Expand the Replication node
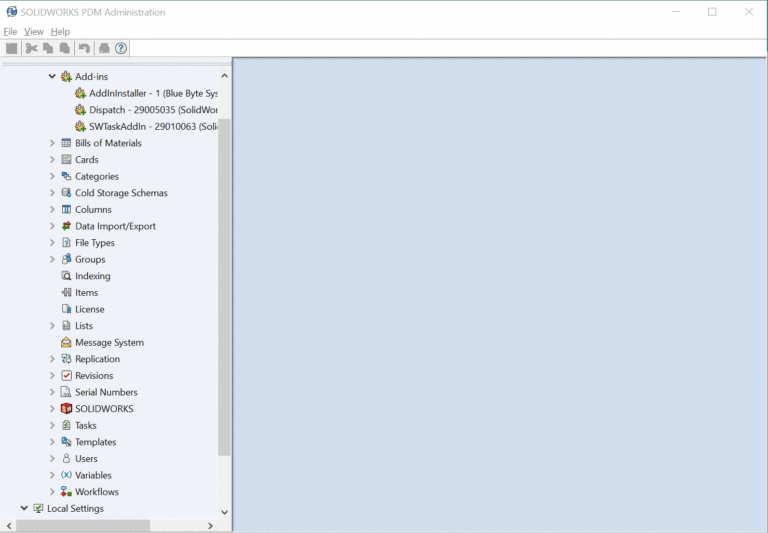The image size is (768, 533). click(52, 359)
